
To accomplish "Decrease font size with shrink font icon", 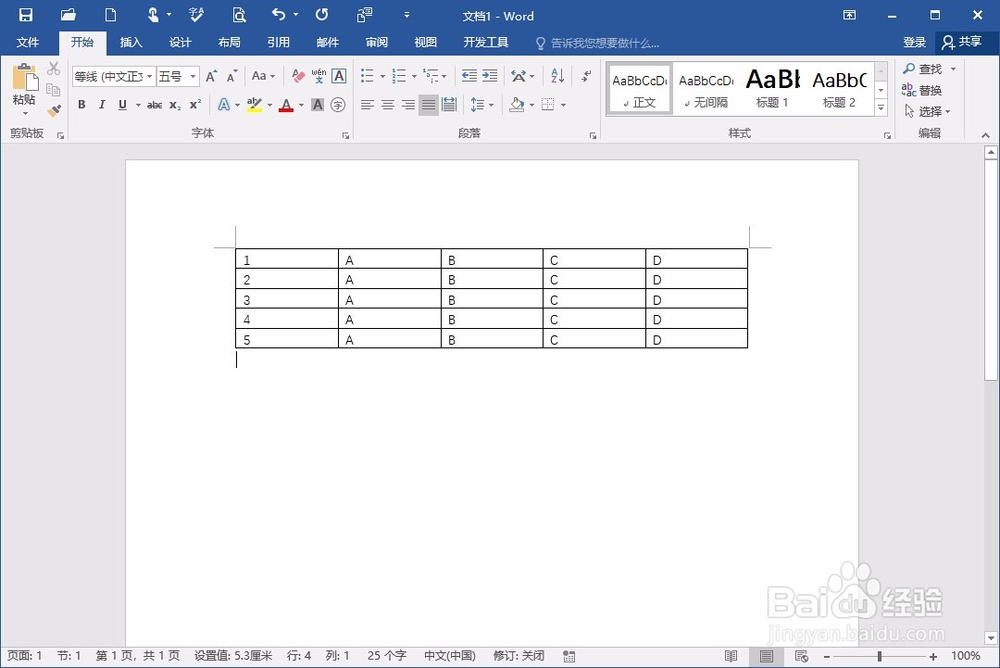I will pos(232,77).
